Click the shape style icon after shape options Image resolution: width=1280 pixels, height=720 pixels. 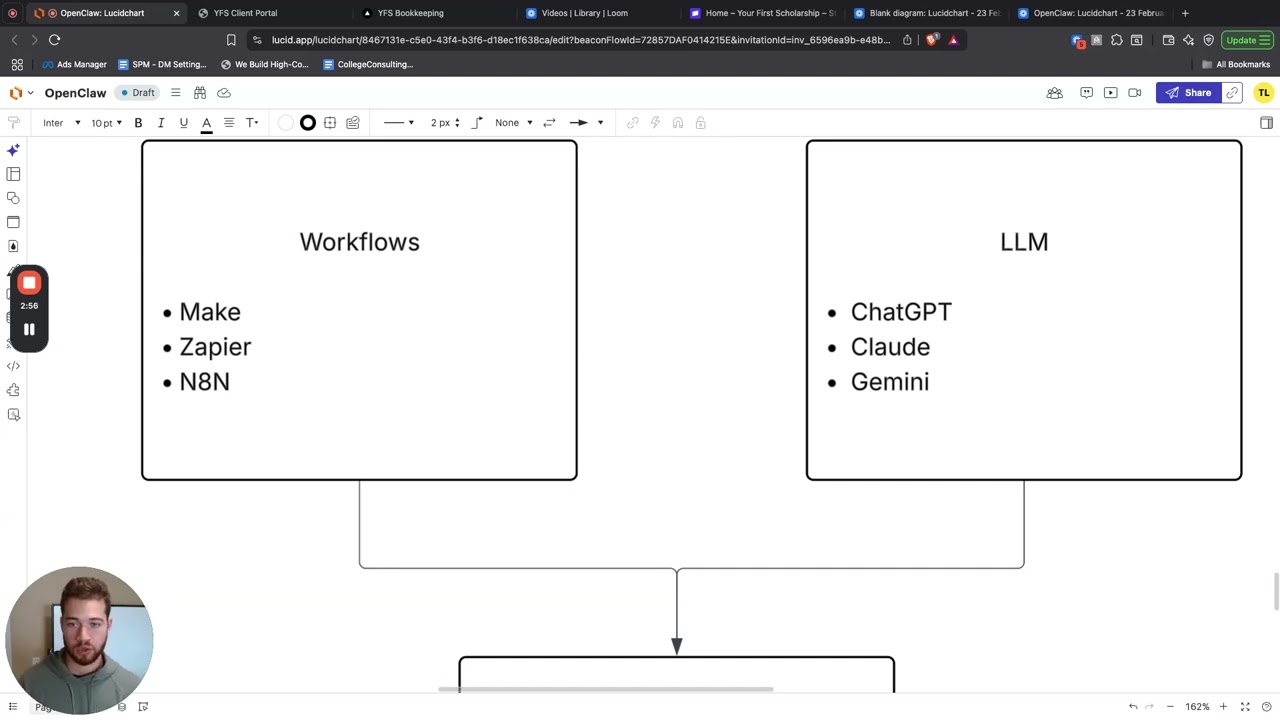point(353,123)
